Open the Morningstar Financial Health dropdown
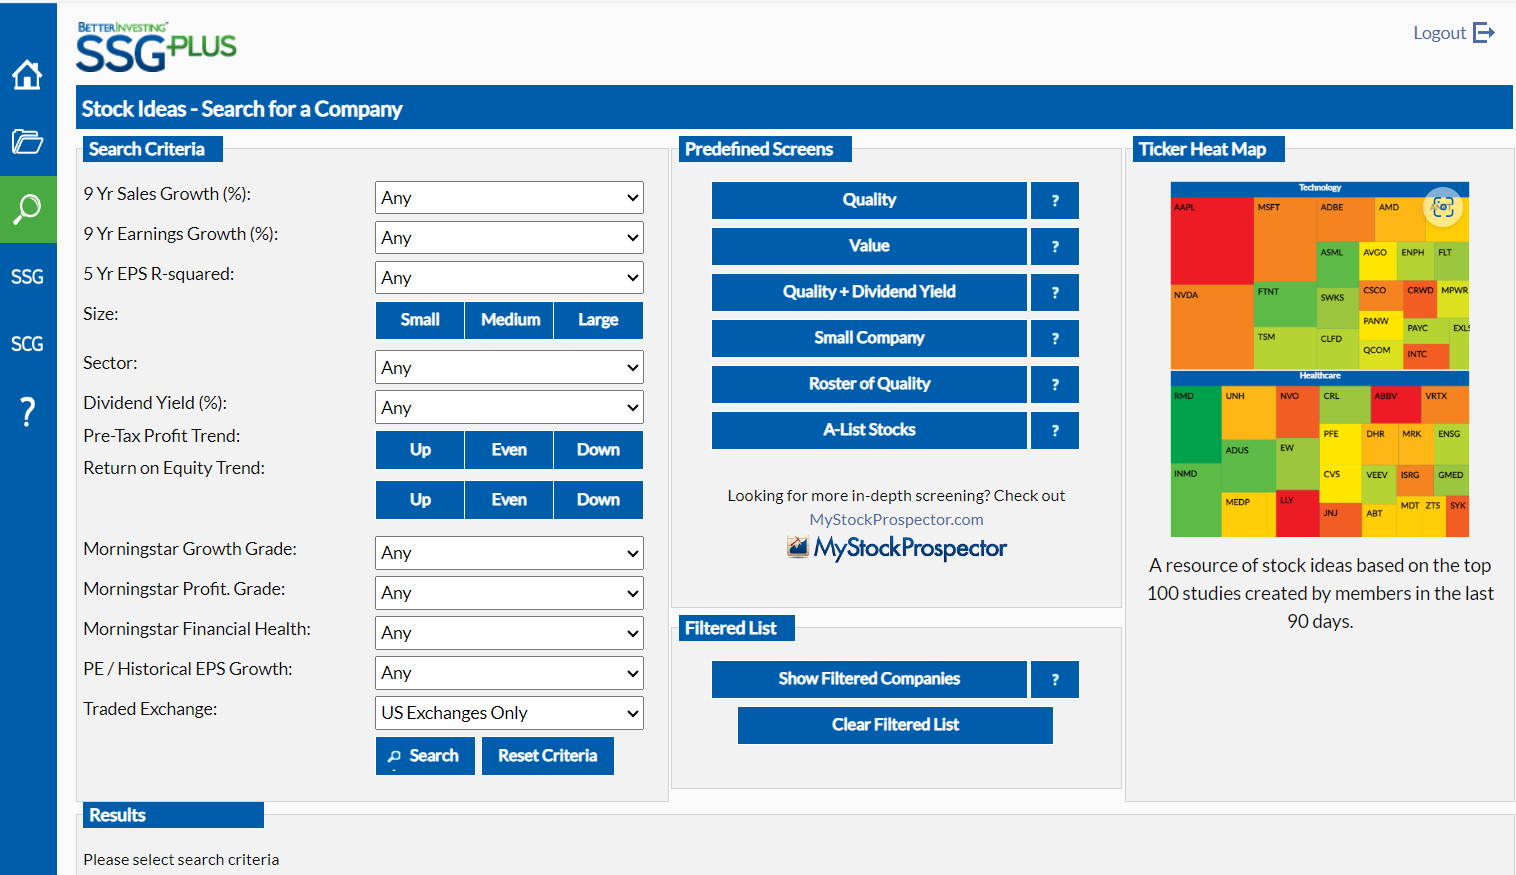The image size is (1516, 875). pos(510,633)
